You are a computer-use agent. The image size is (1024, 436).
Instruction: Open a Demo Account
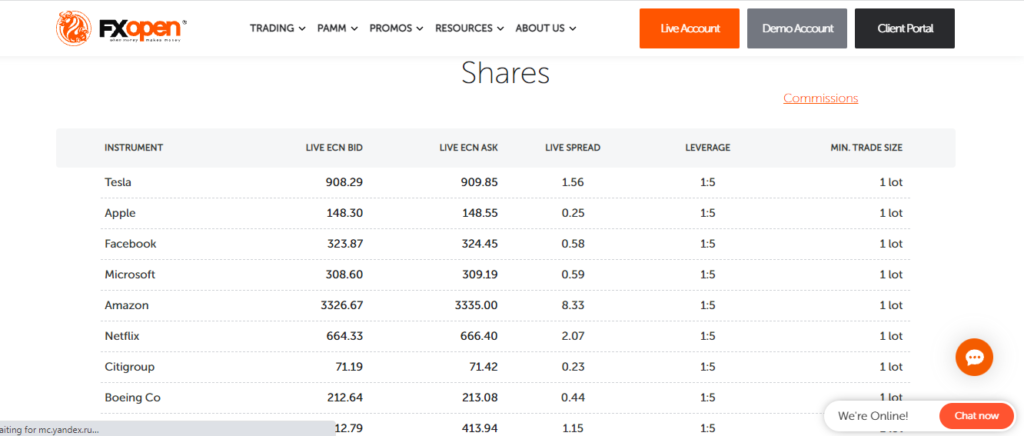(x=797, y=28)
